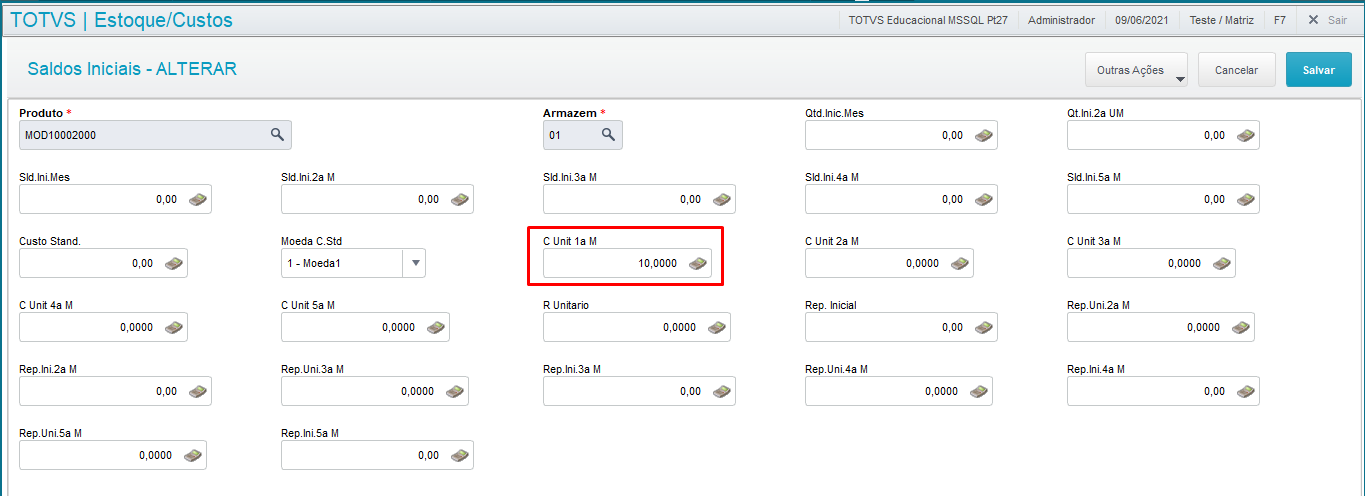Focus the Custo Stand. value field
1365x496 pixels.
103,263
